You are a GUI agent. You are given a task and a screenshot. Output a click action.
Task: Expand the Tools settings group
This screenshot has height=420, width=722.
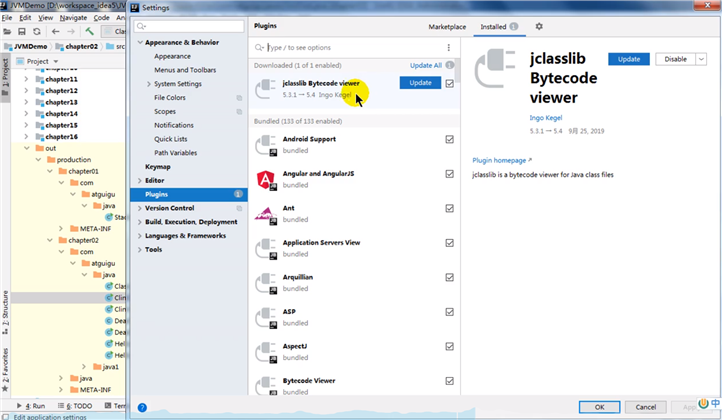(x=140, y=250)
